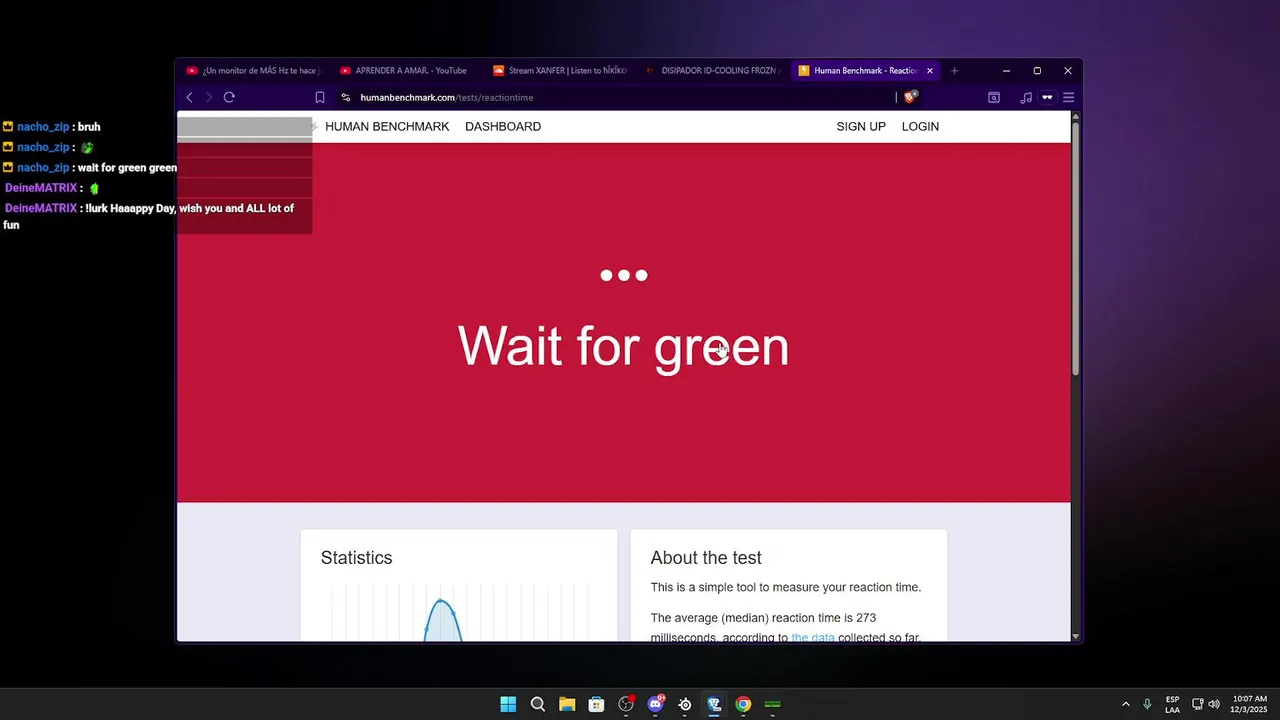The width and height of the screenshot is (1280, 720).
Task: Open the clock showing 10:07 AM
Action: (1248, 704)
